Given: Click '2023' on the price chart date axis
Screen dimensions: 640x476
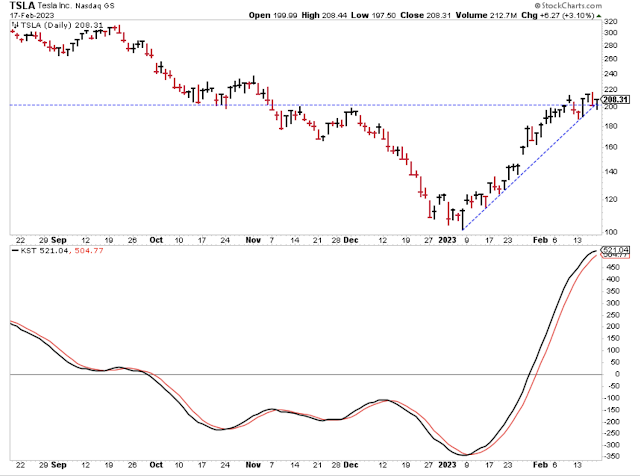Looking at the screenshot, I should coord(447,240).
